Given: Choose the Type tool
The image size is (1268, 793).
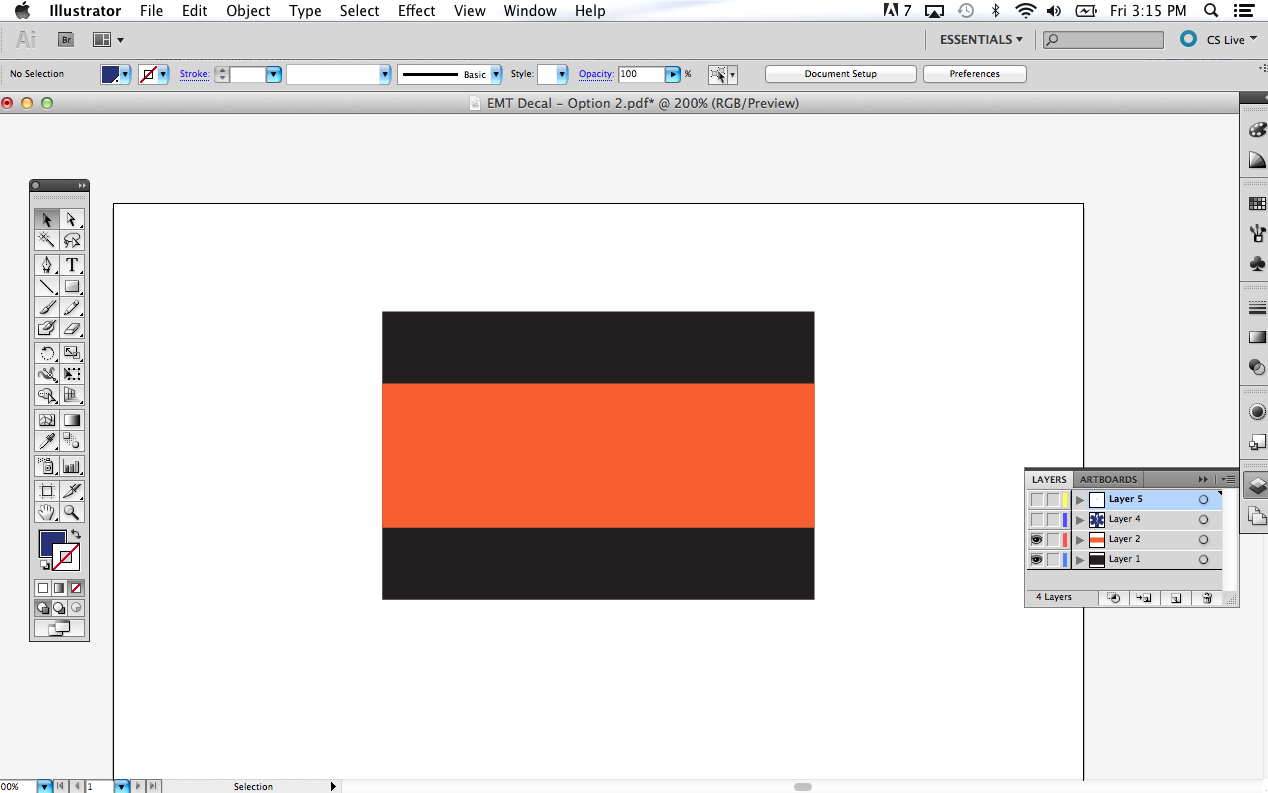Looking at the screenshot, I should click(72, 265).
